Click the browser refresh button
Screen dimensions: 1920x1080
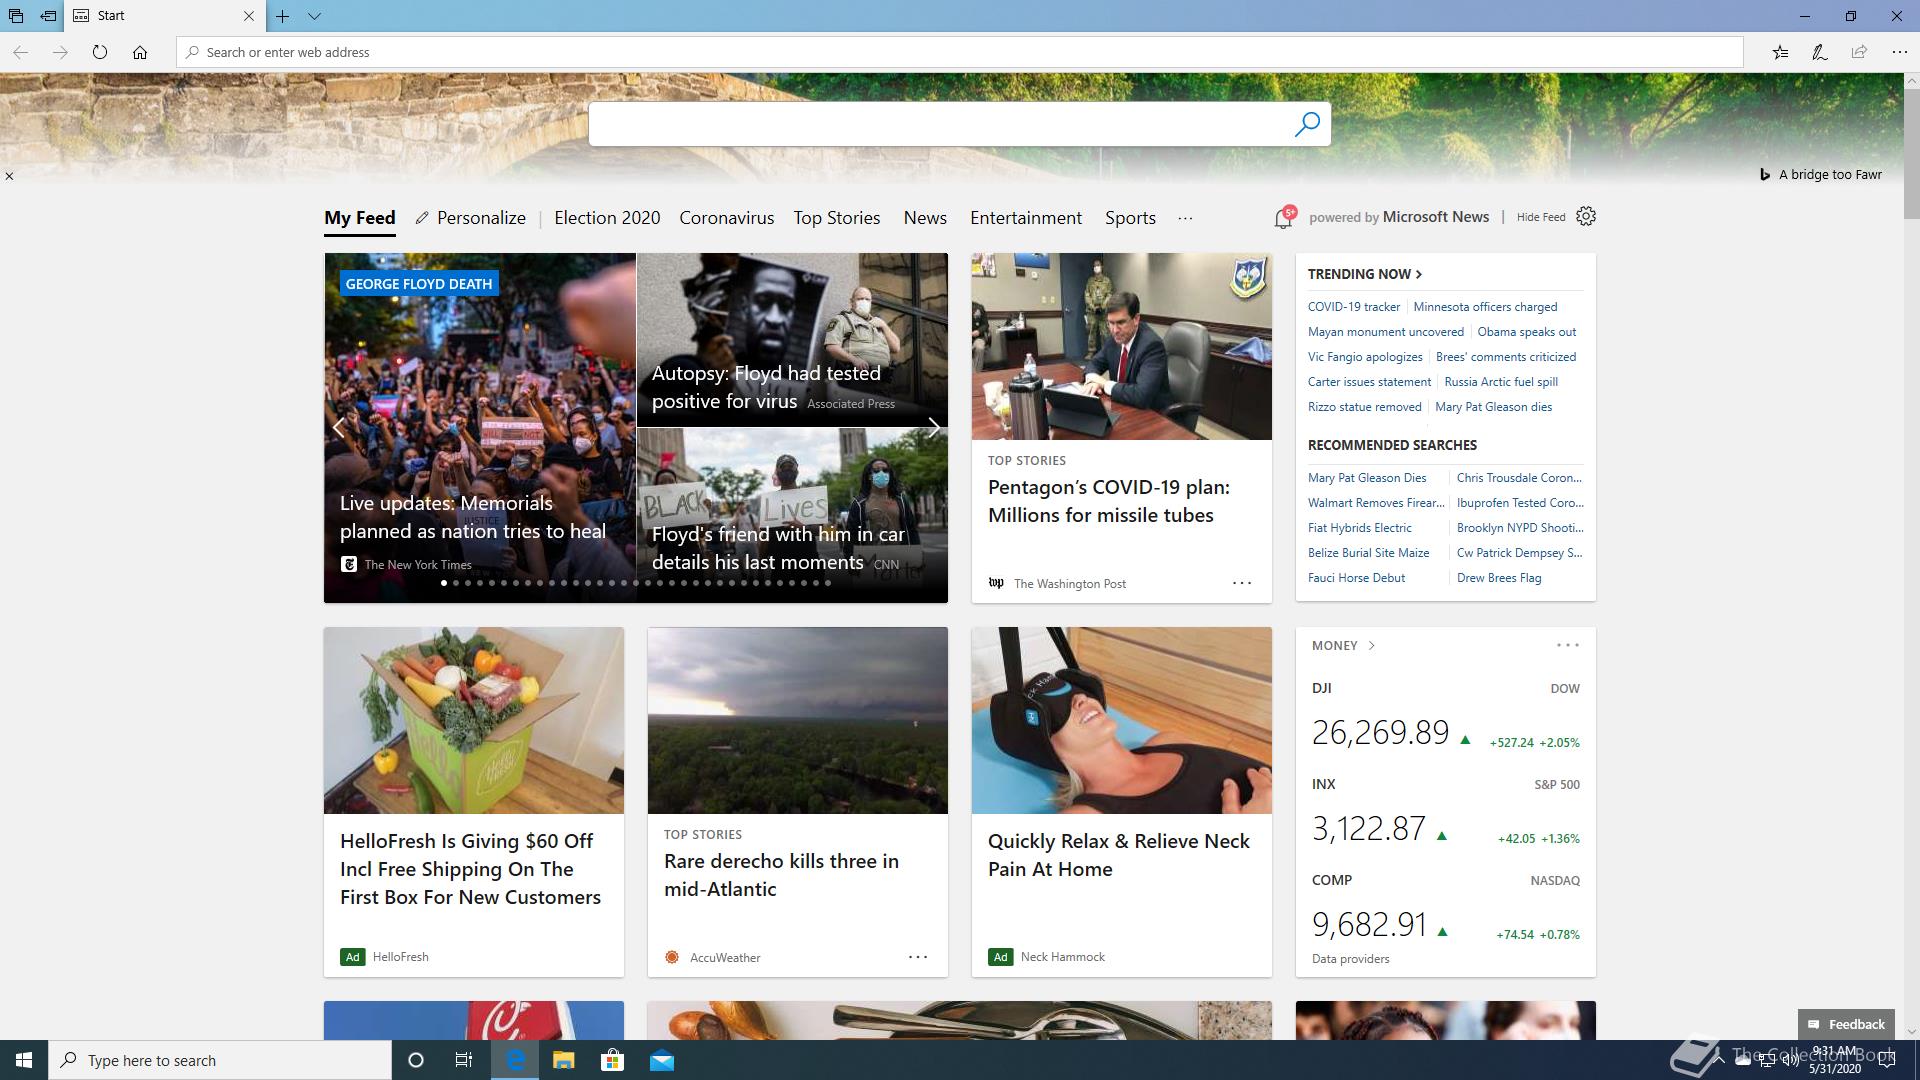[99, 52]
